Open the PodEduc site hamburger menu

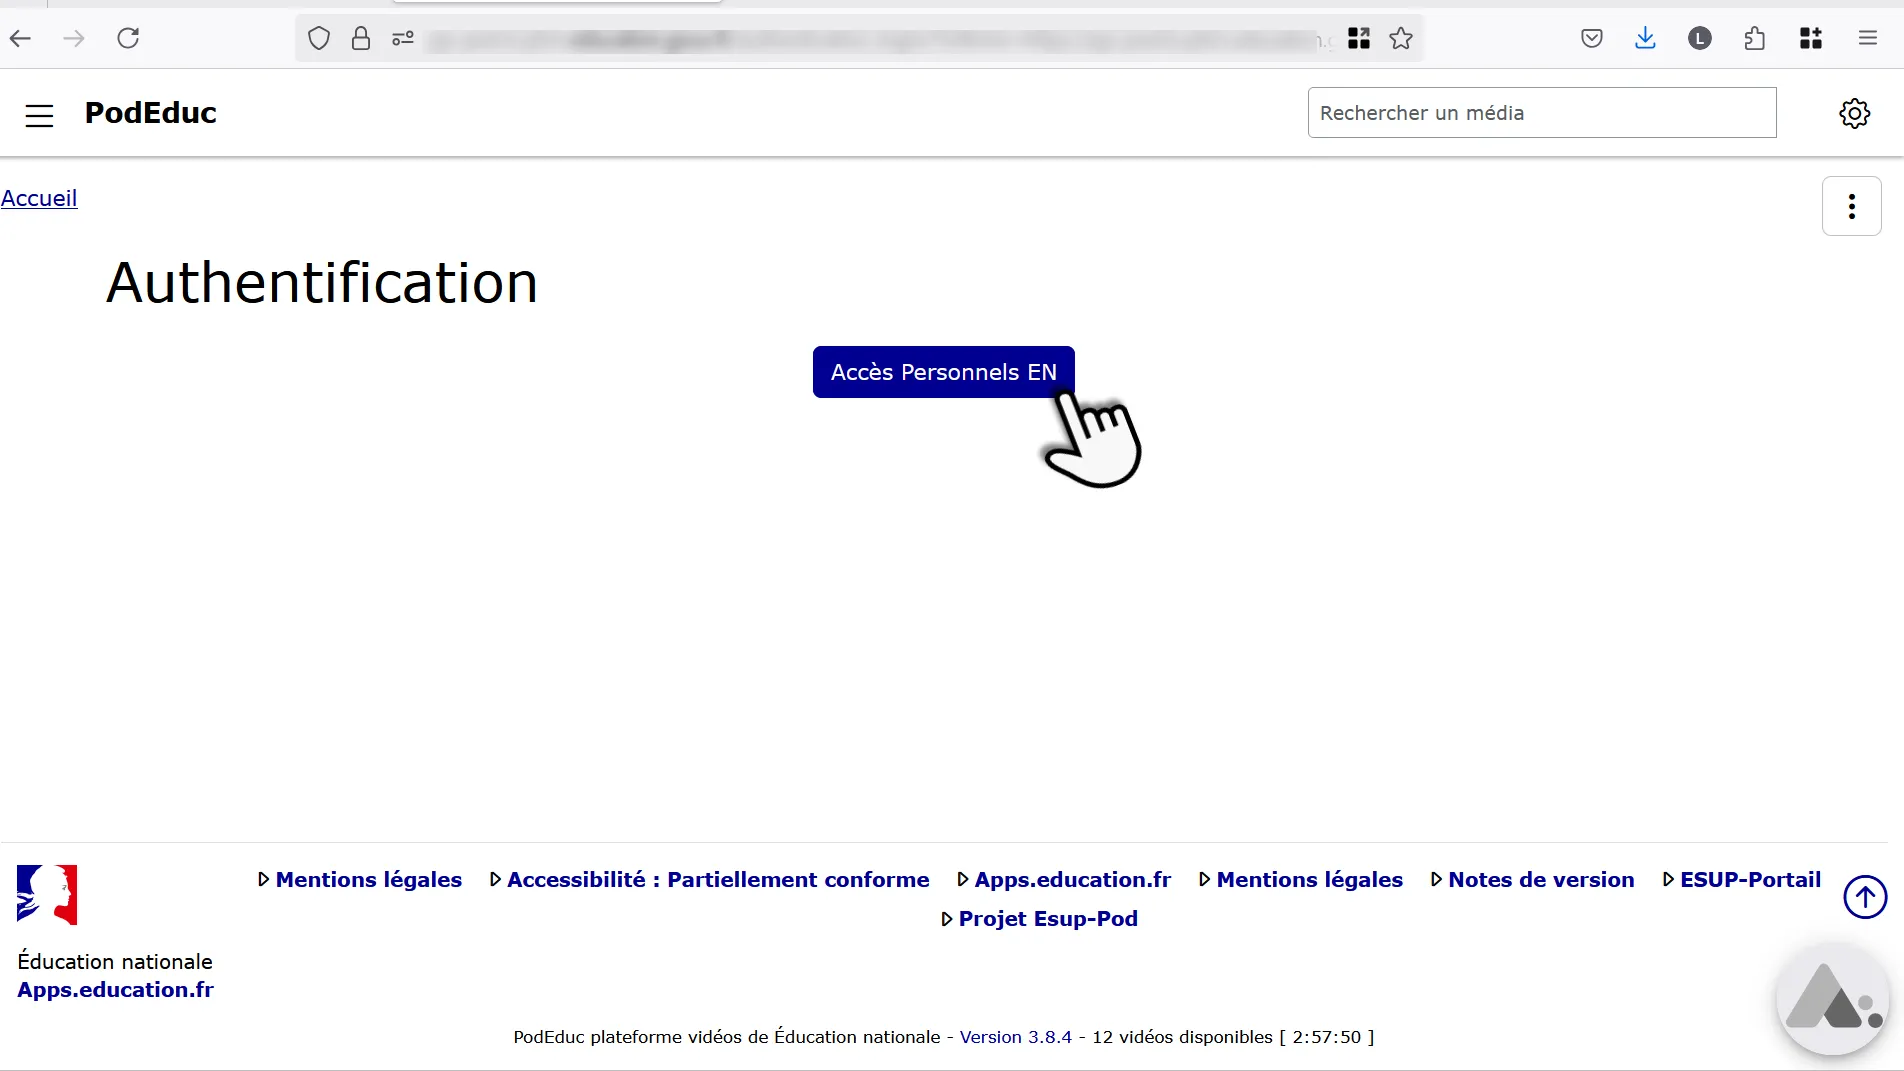tap(39, 116)
